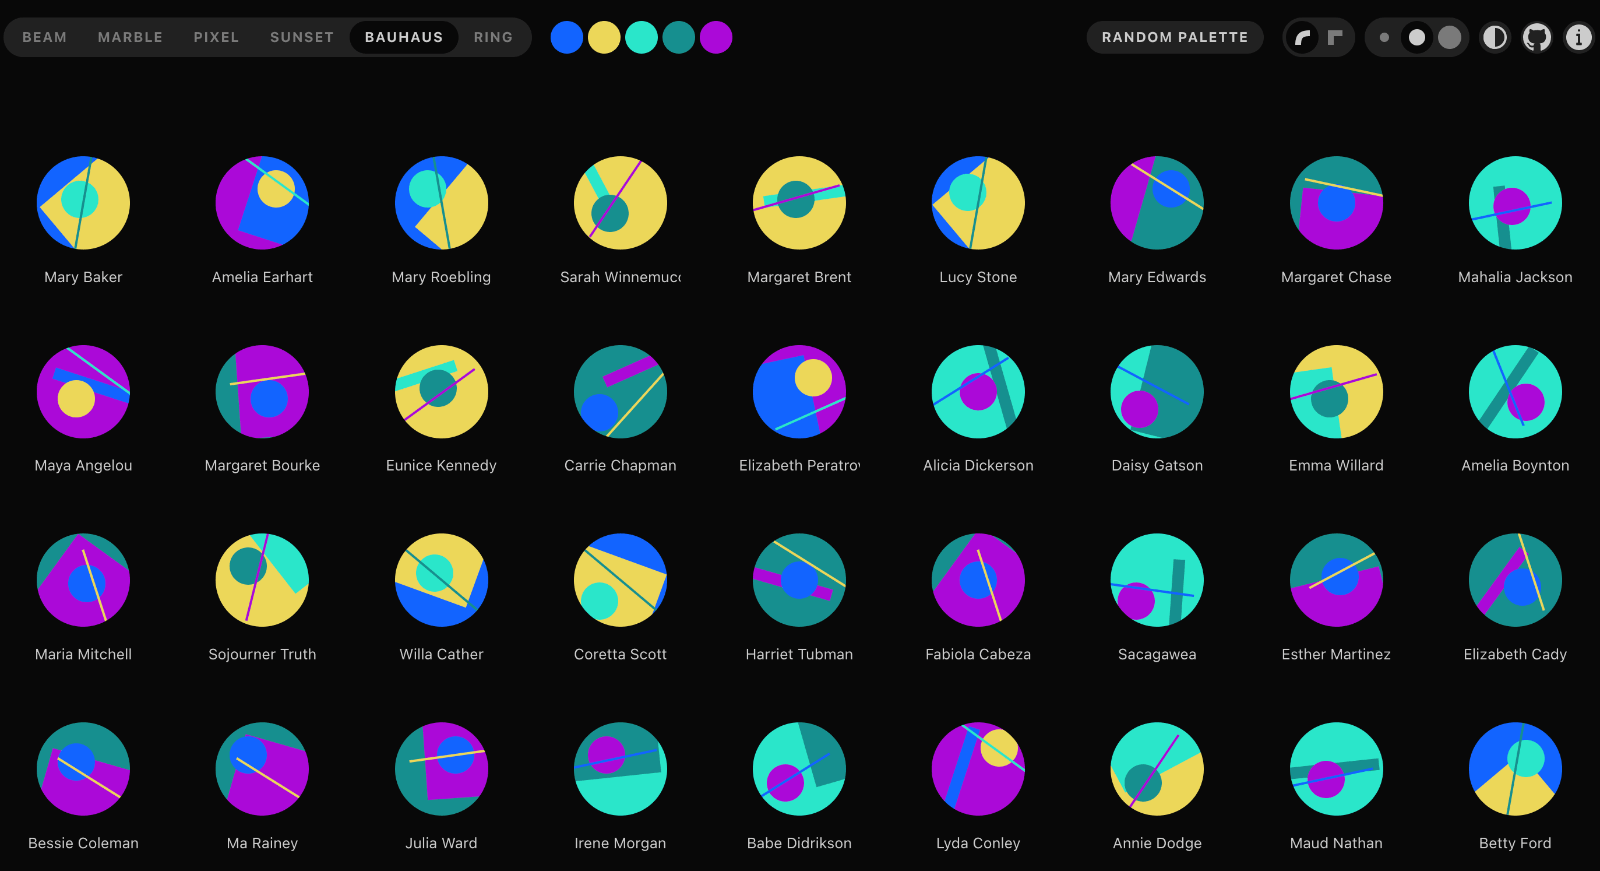Open the Sunset variant tab
The height and width of the screenshot is (871, 1600).
tap(301, 38)
